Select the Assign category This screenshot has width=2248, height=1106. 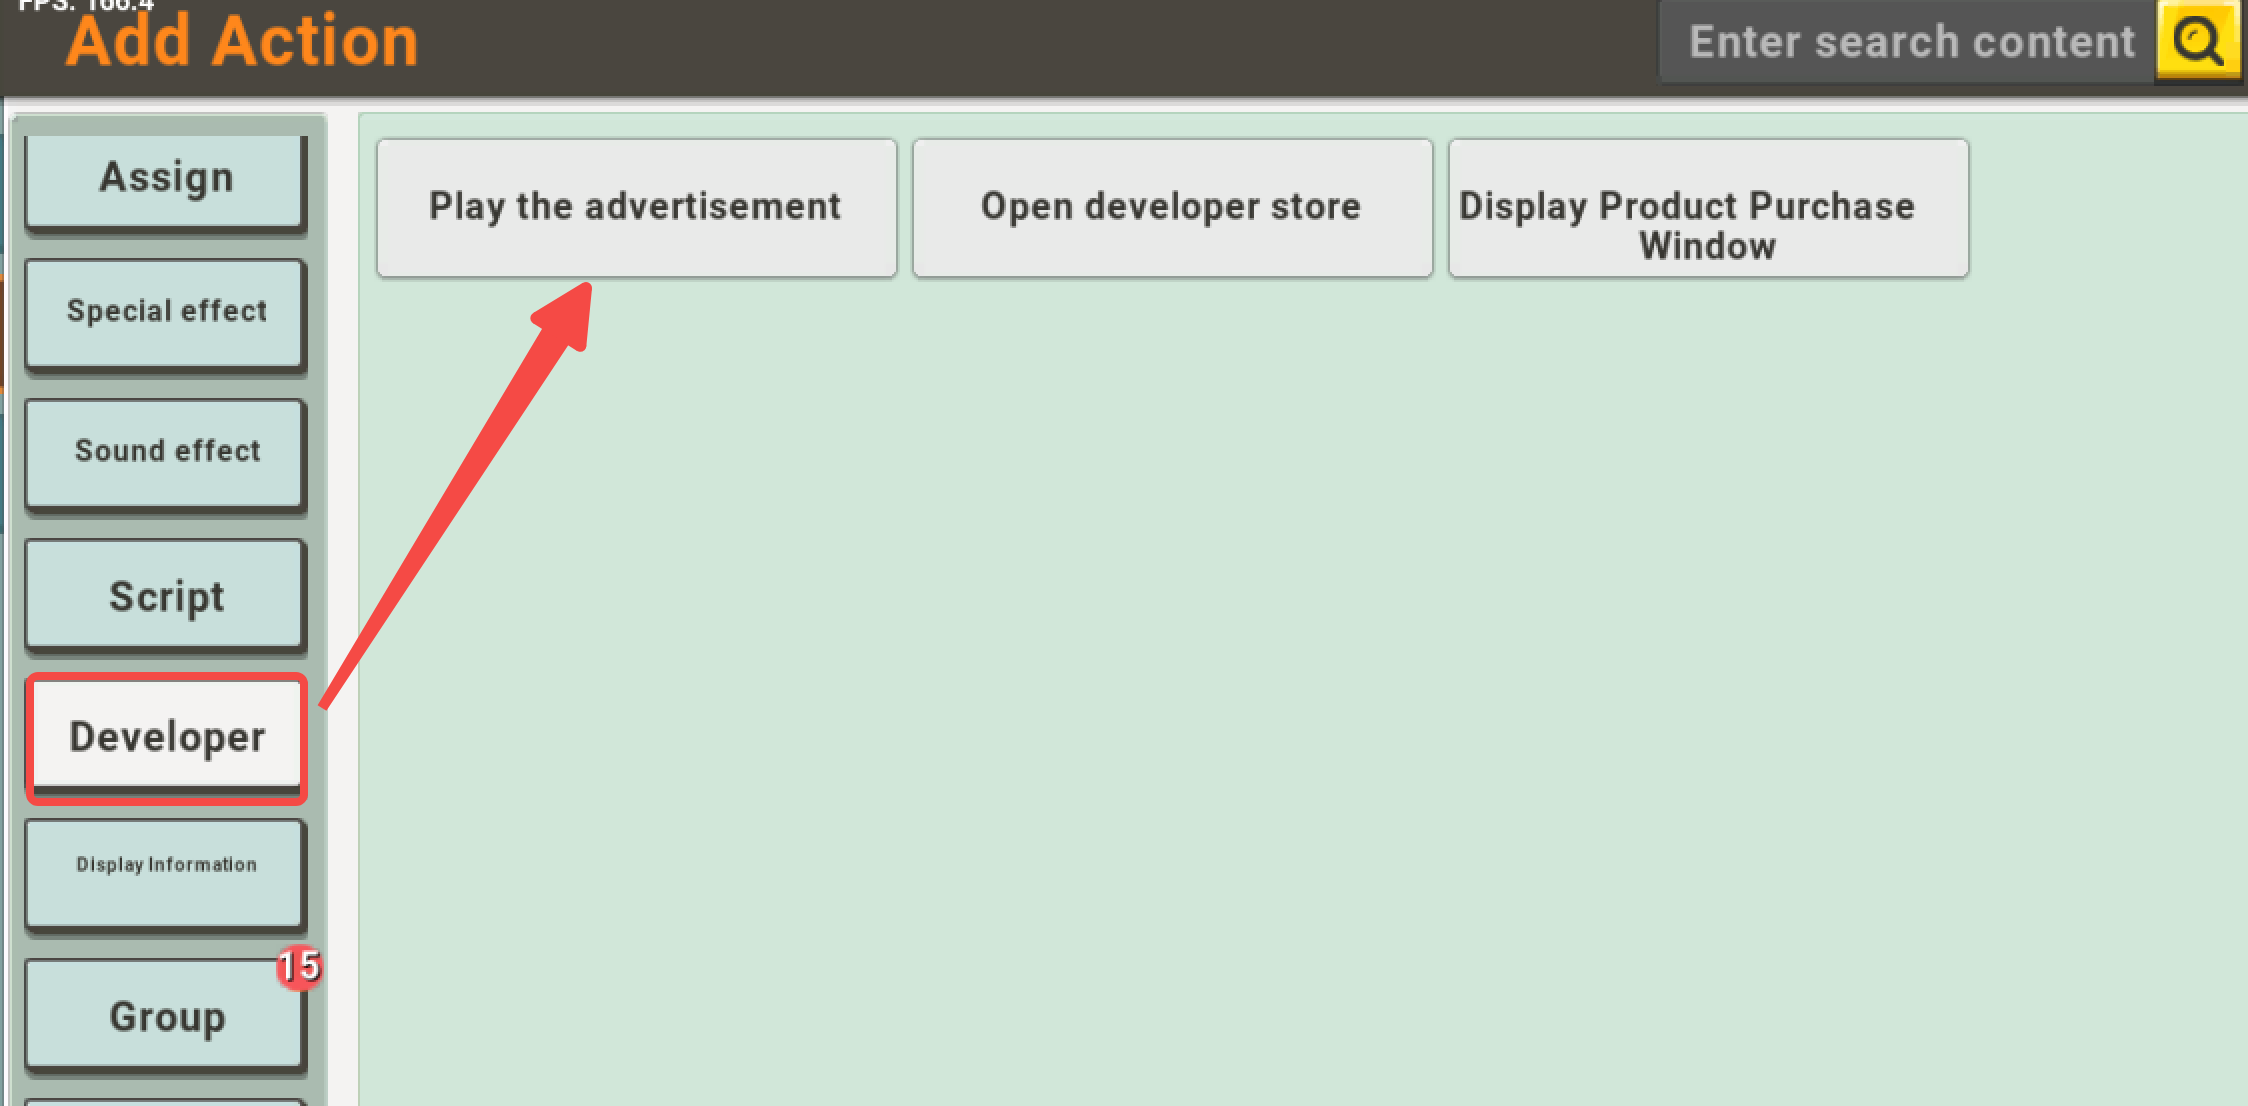pyautogui.click(x=166, y=179)
